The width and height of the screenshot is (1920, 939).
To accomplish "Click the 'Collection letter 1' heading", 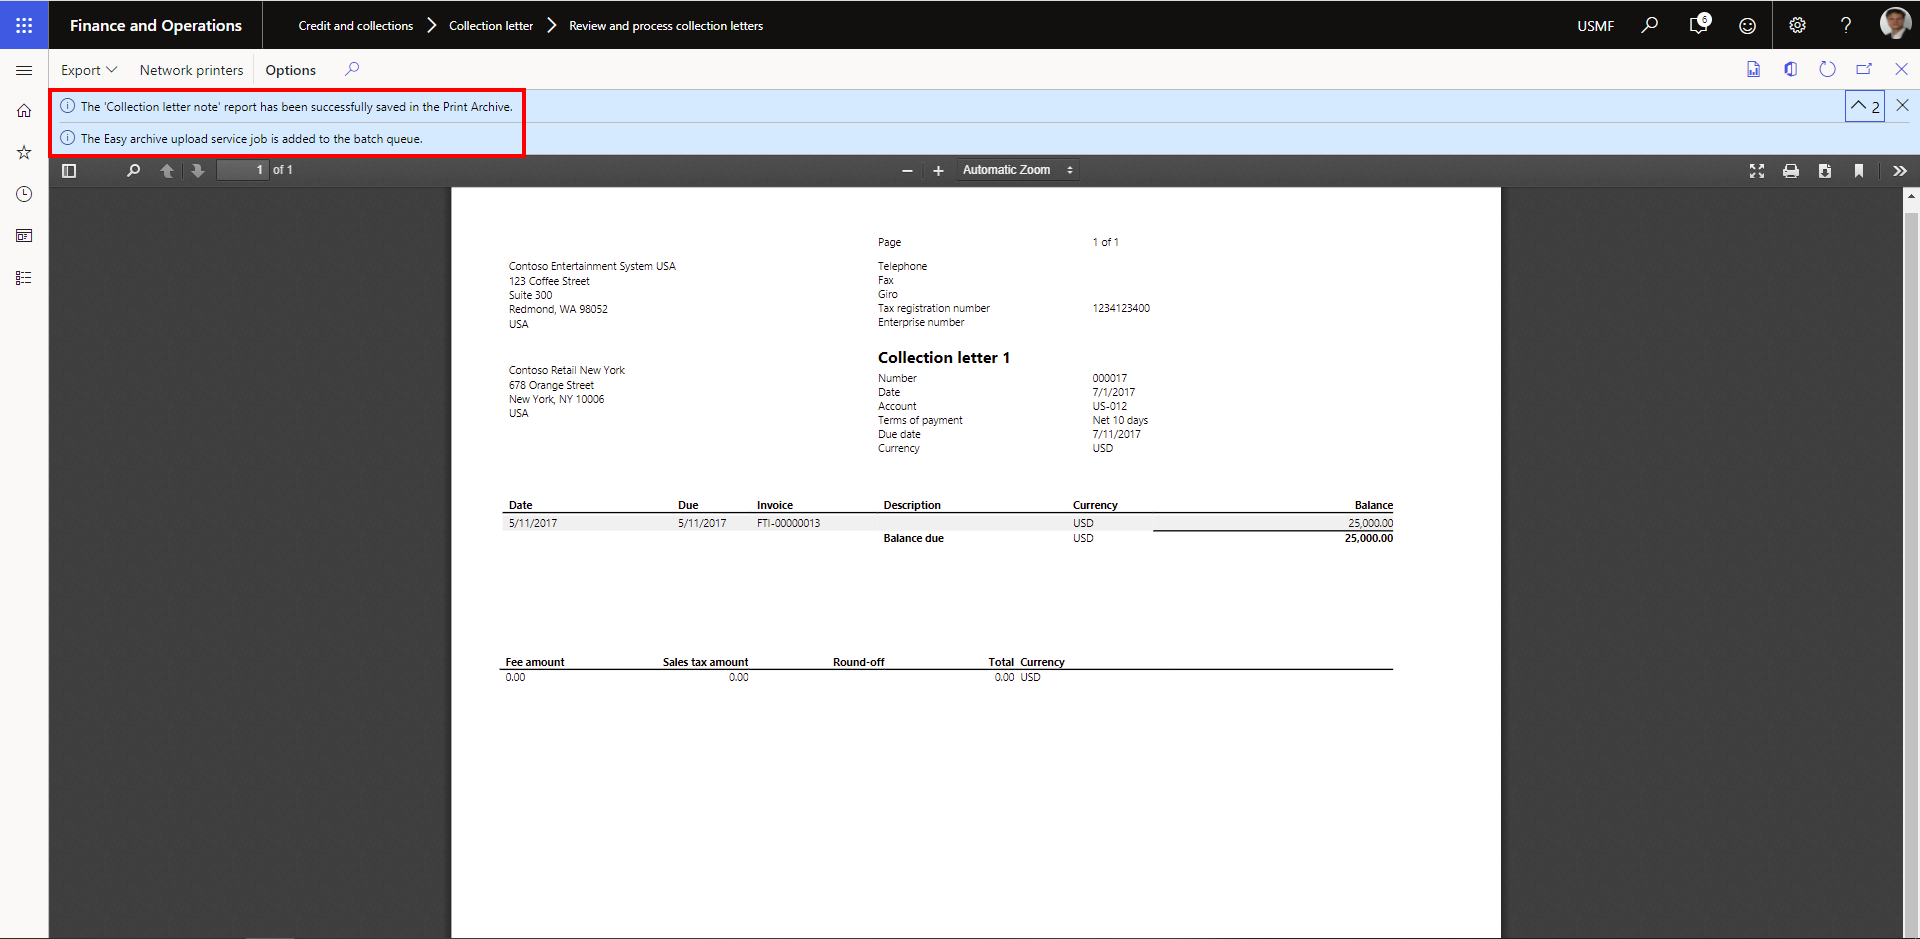I will [x=943, y=358].
